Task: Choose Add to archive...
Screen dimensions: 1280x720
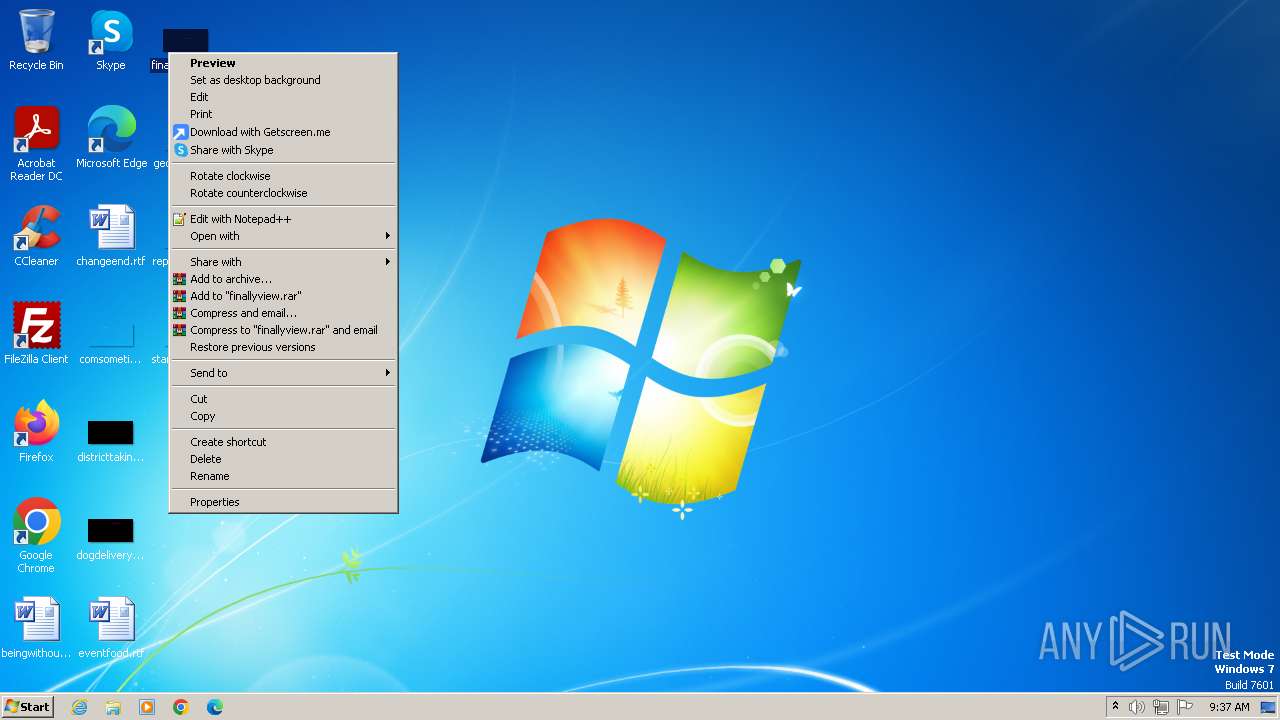Action: click(283, 279)
